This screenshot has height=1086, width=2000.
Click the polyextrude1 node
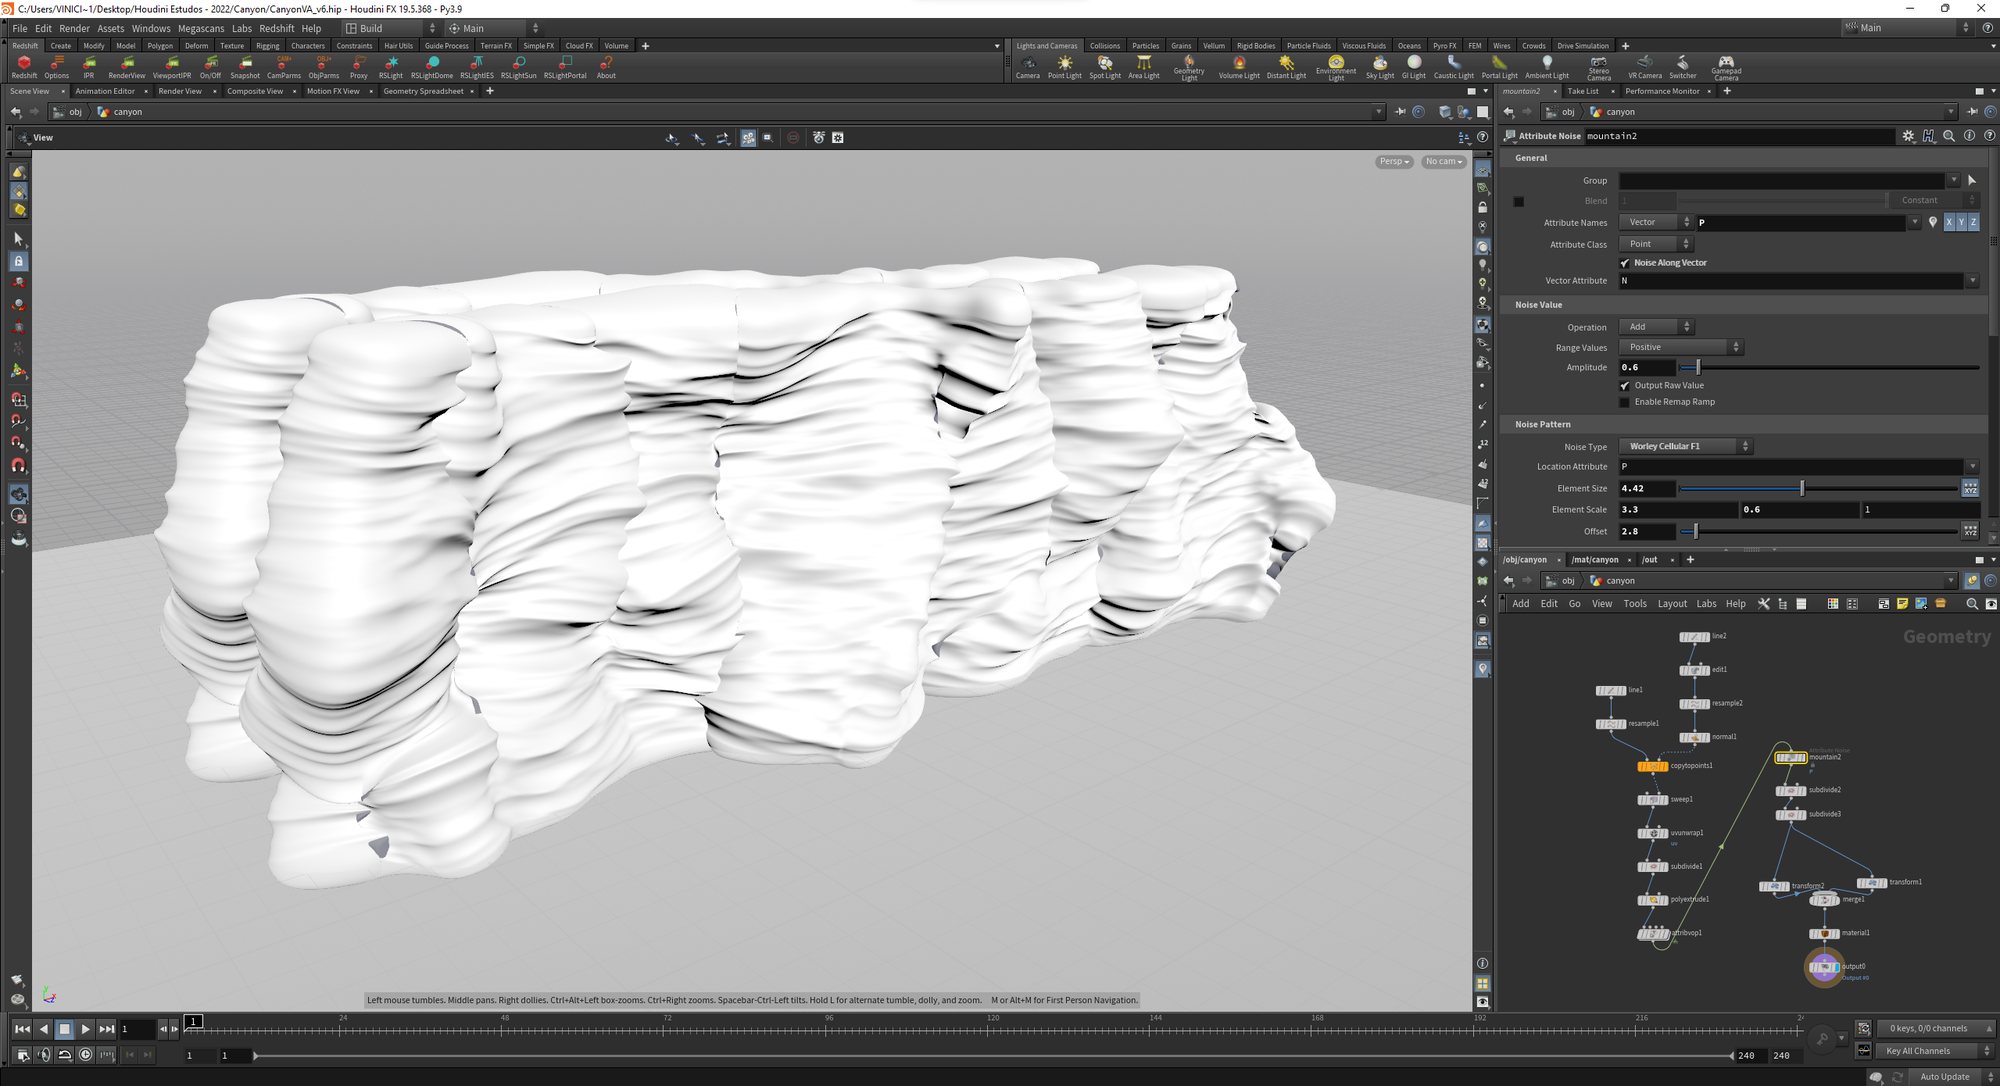(x=1652, y=900)
